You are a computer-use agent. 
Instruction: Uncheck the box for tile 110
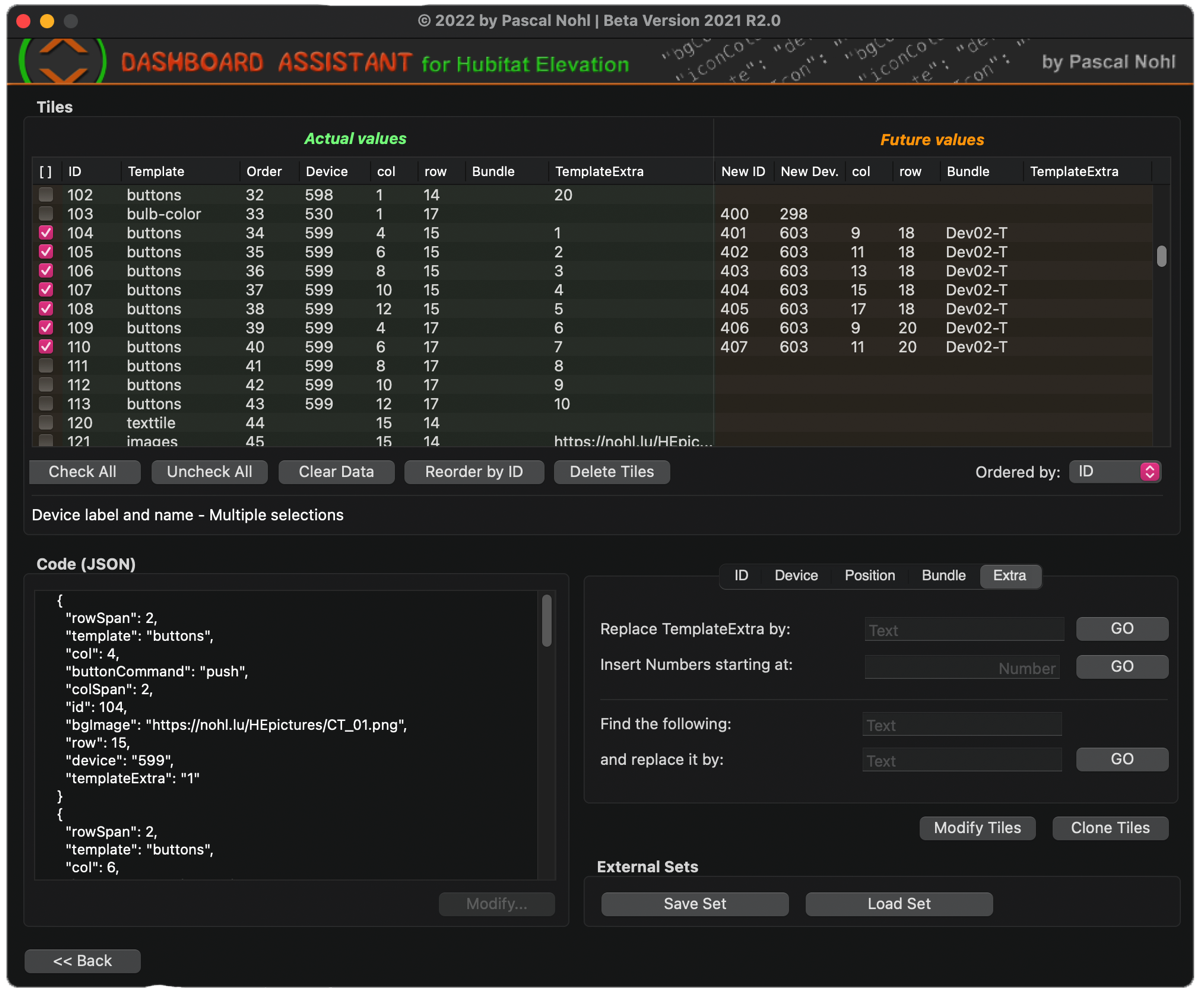pos(46,347)
